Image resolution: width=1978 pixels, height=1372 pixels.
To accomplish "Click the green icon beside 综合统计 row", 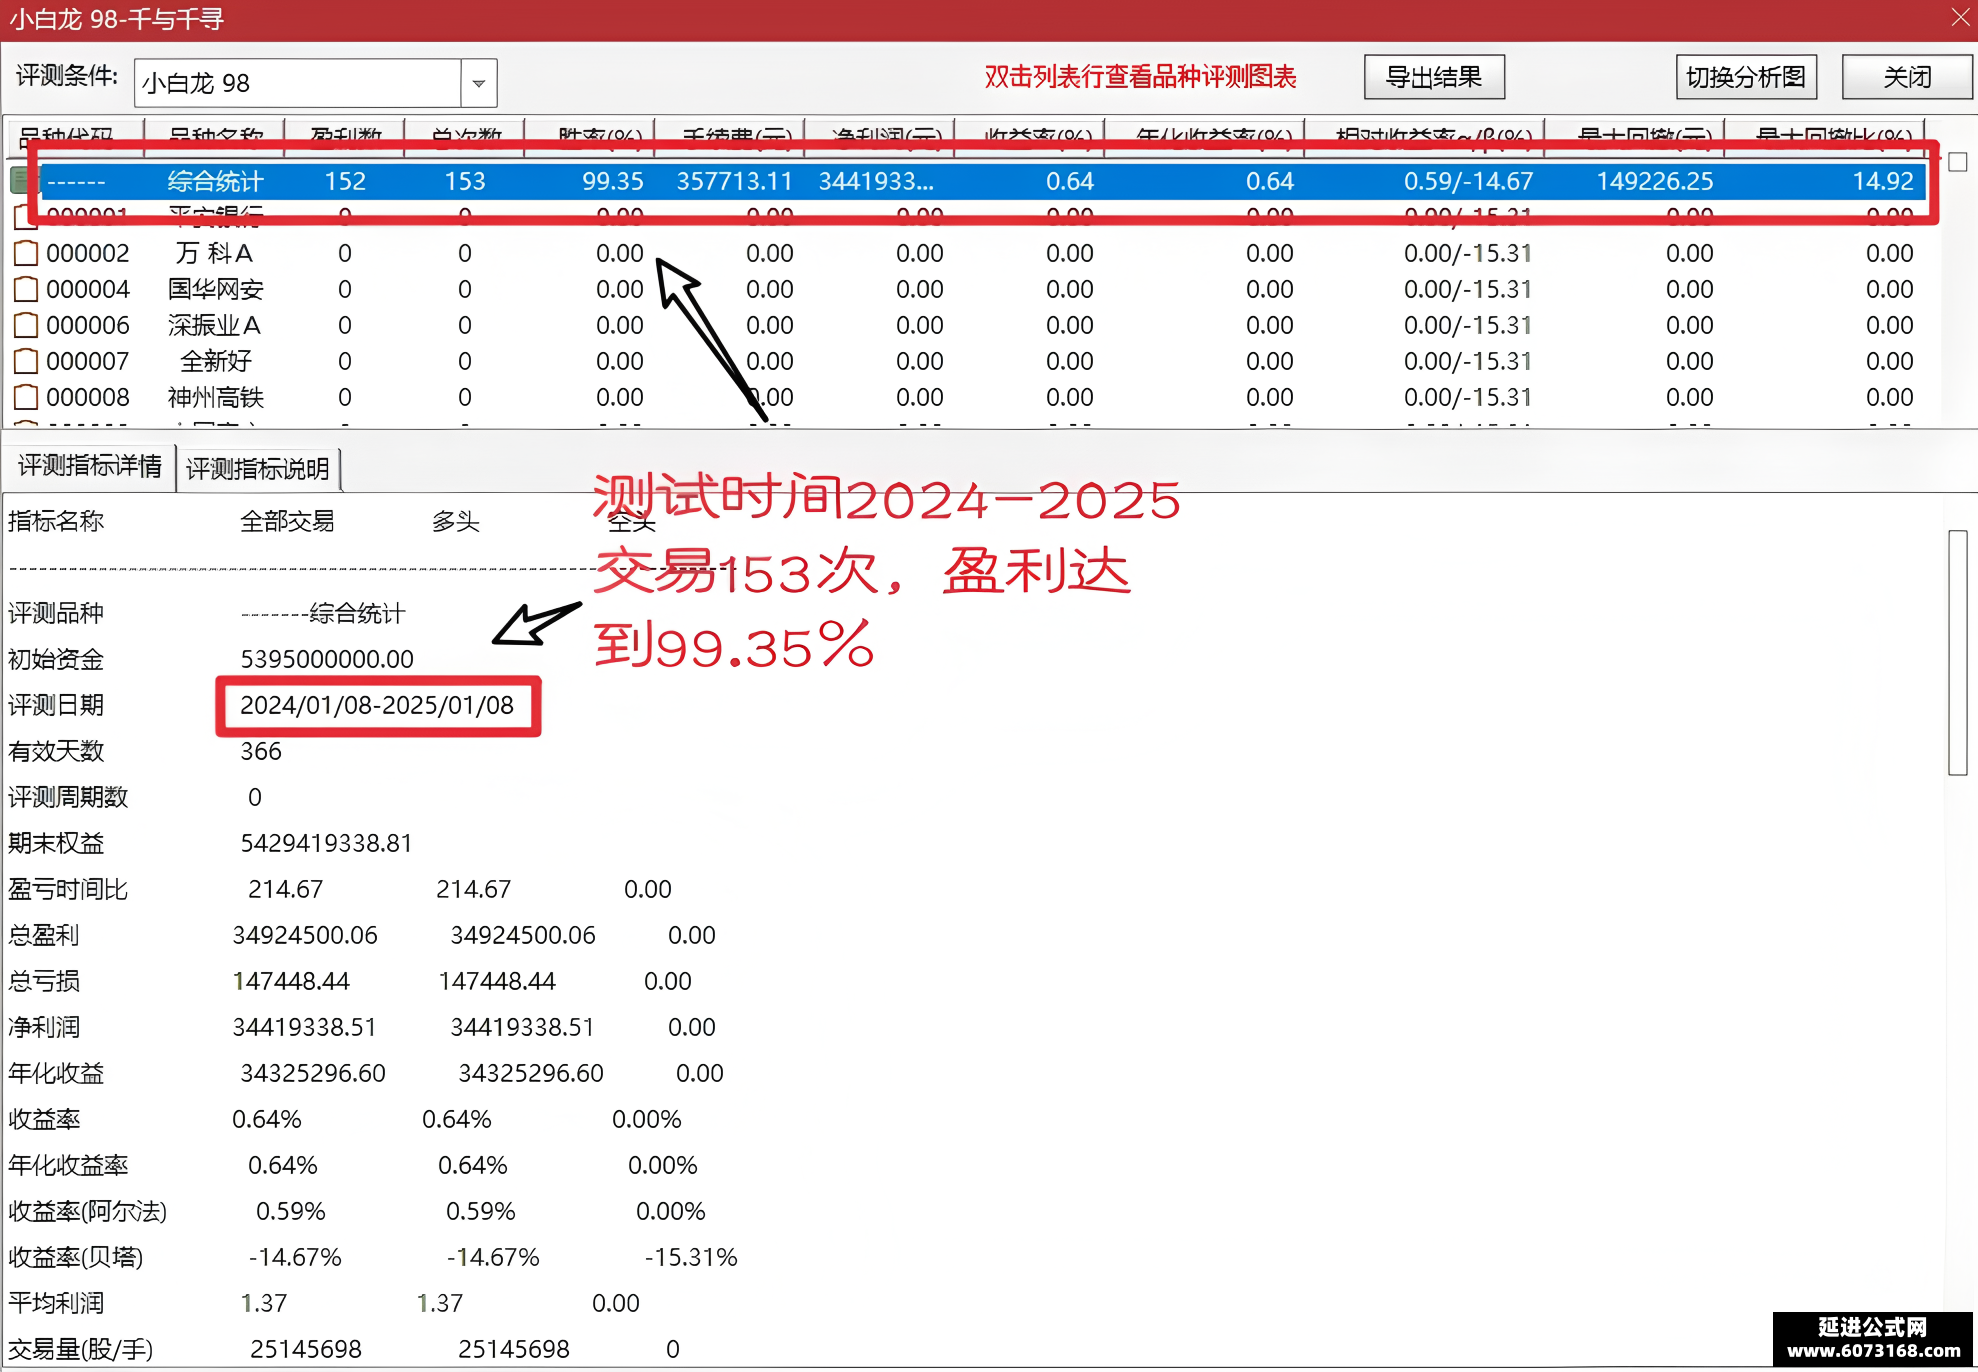I will (x=18, y=181).
